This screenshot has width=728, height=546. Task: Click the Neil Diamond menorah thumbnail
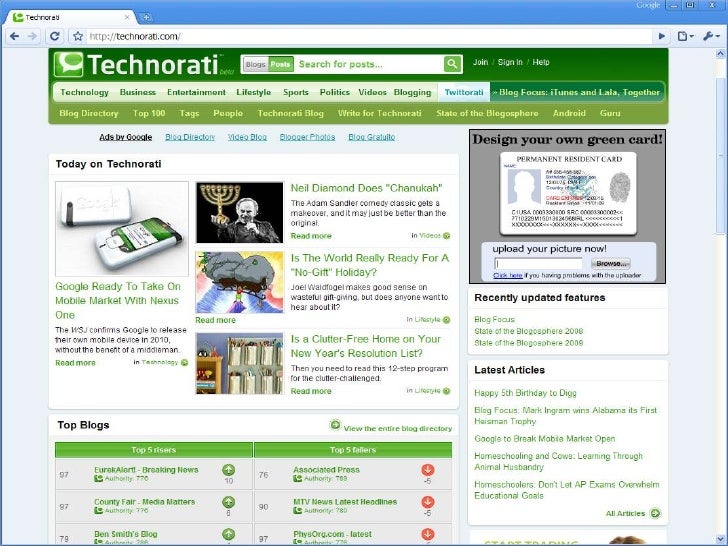click(x=240, y=212)
